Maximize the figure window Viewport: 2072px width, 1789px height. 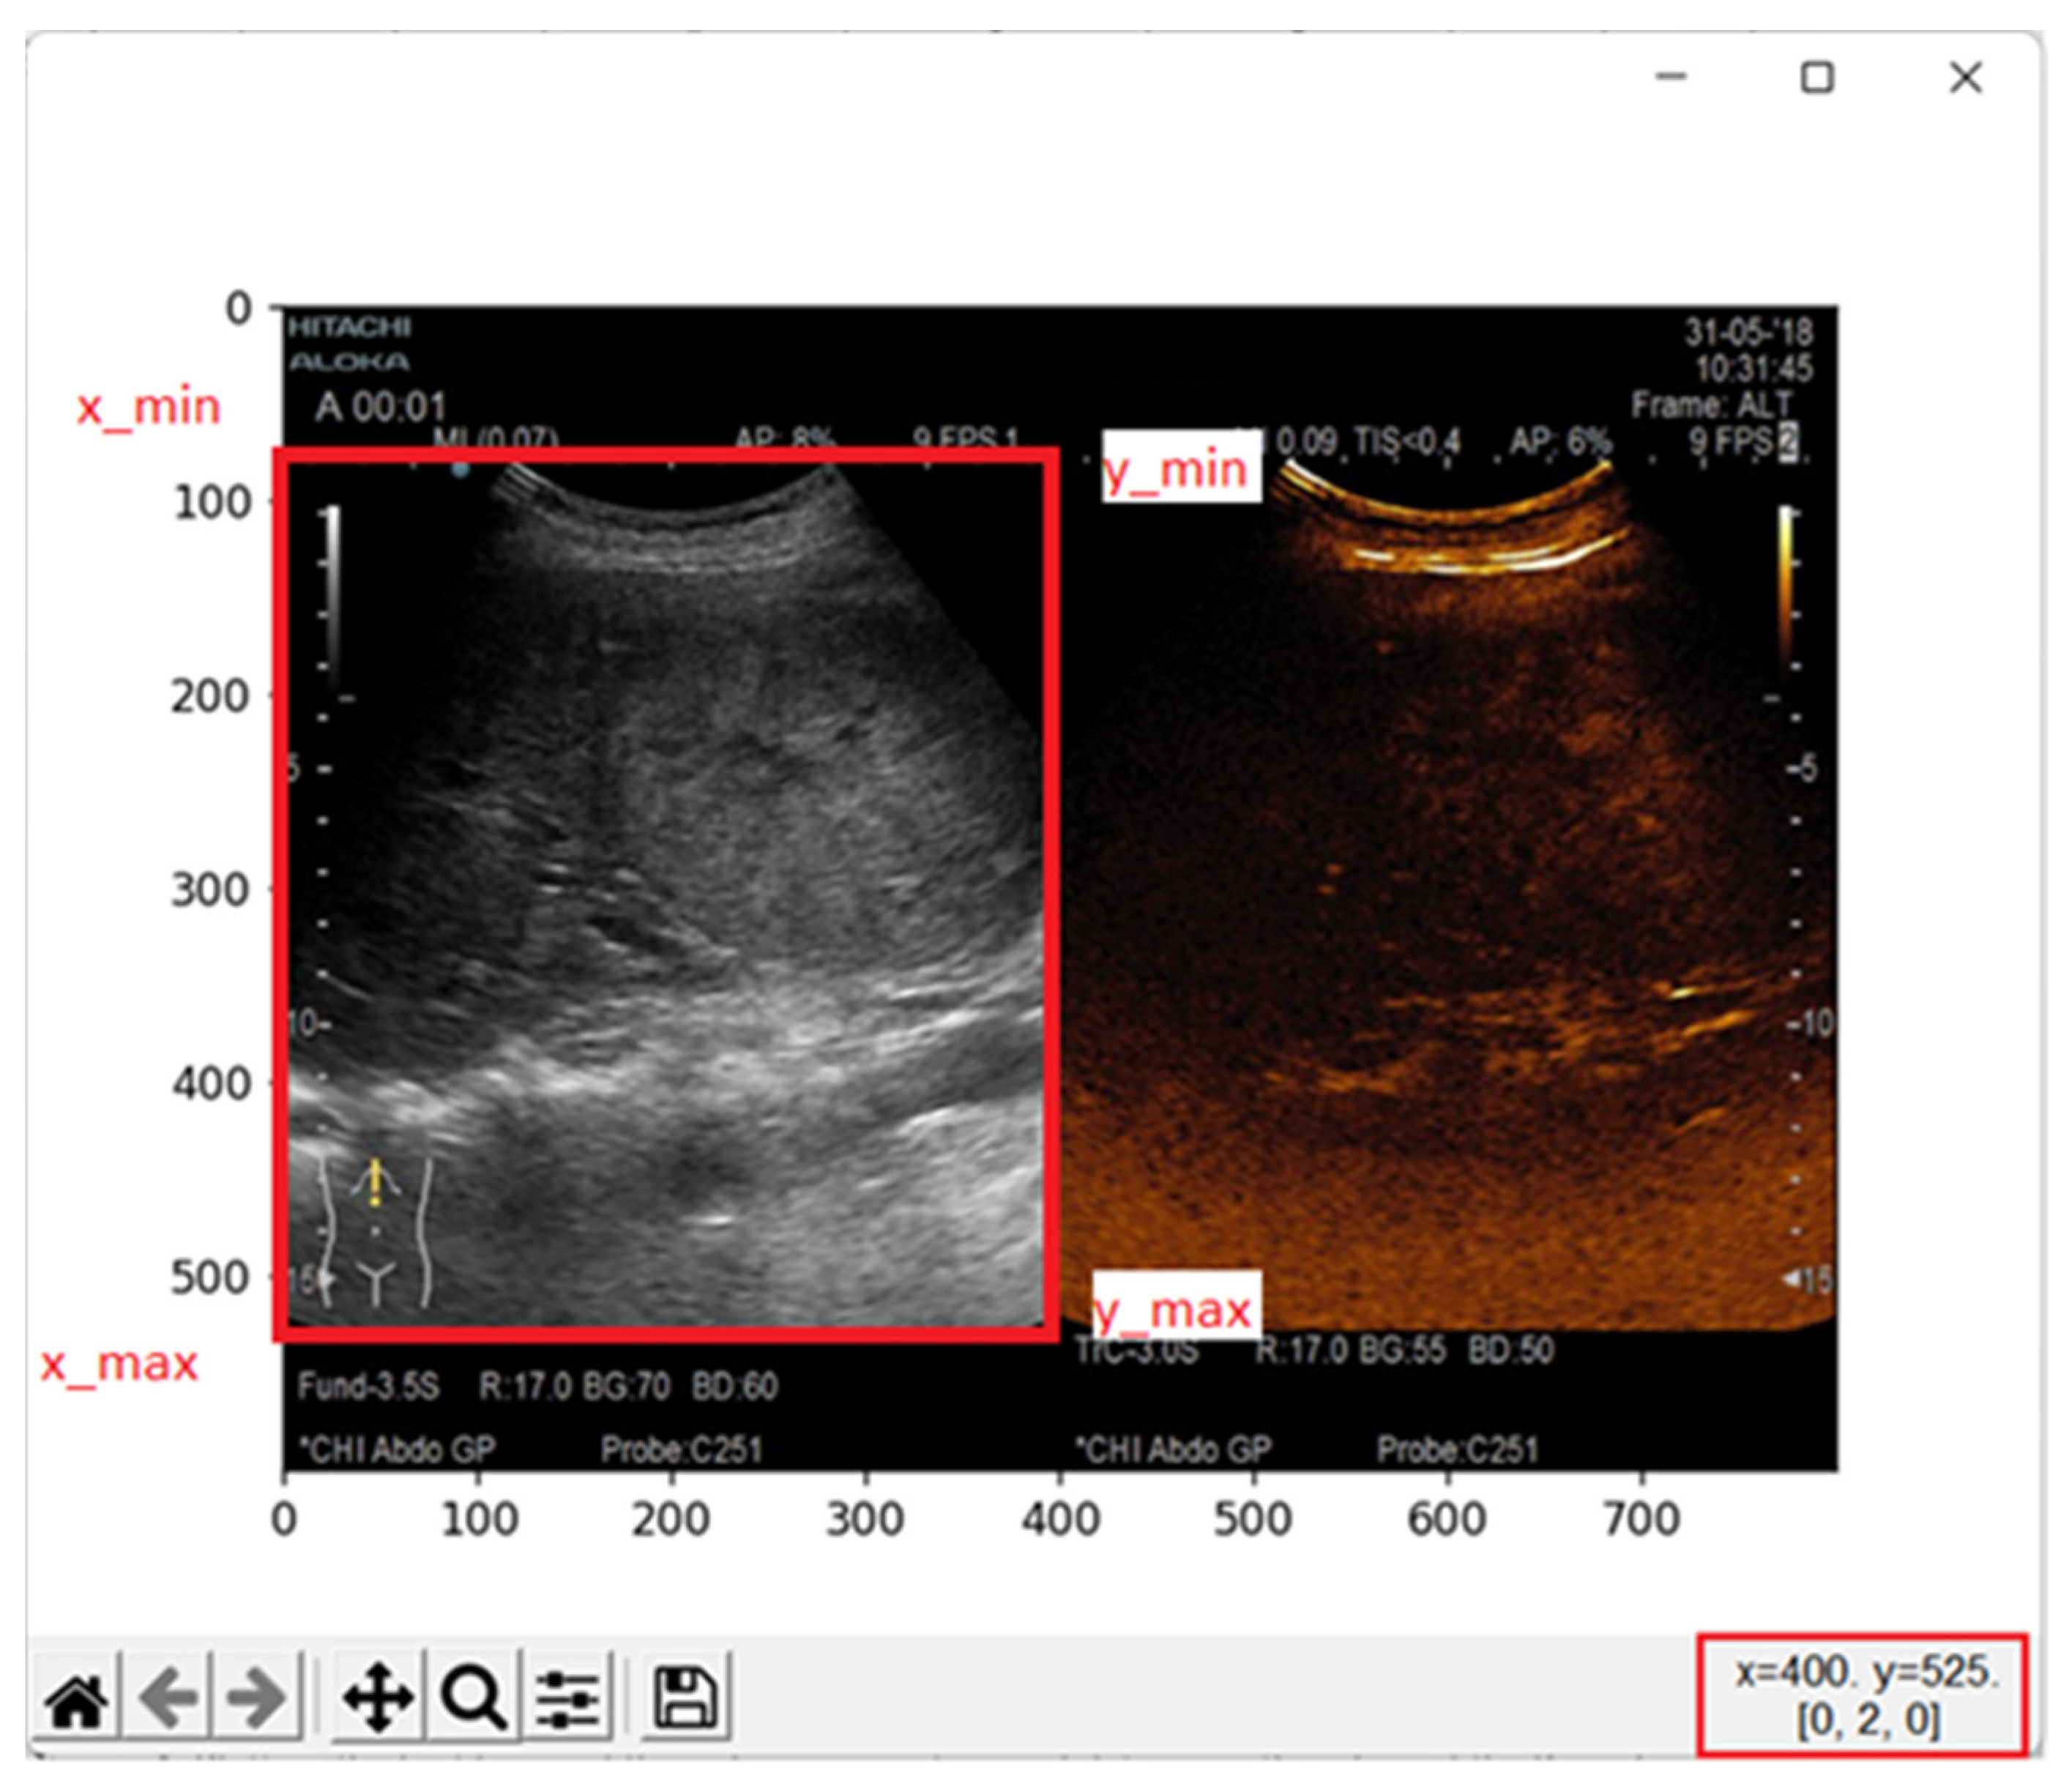pyautogui.click(x=1817, y=77)
